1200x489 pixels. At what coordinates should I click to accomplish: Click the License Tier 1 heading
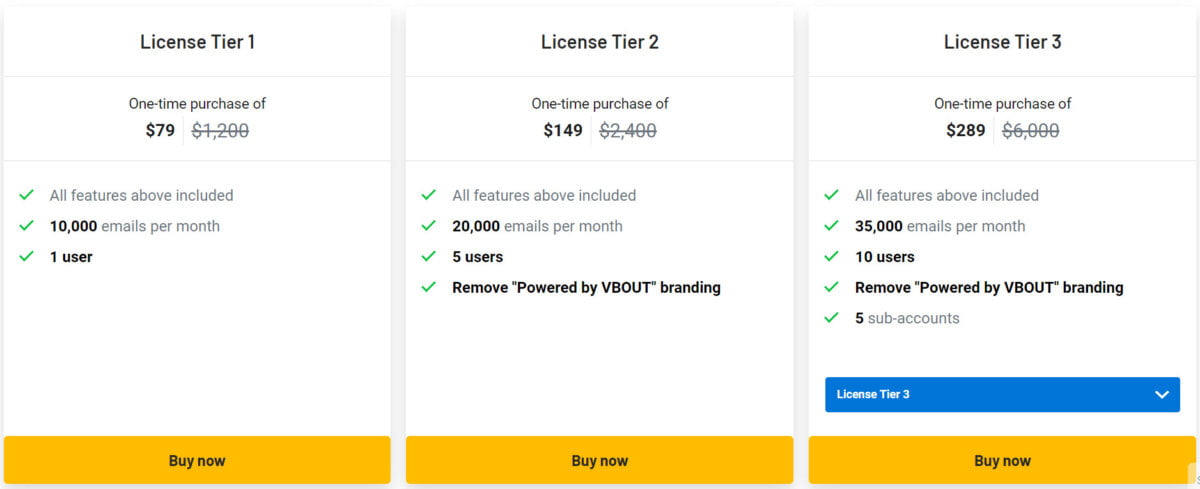click(197, 42)
